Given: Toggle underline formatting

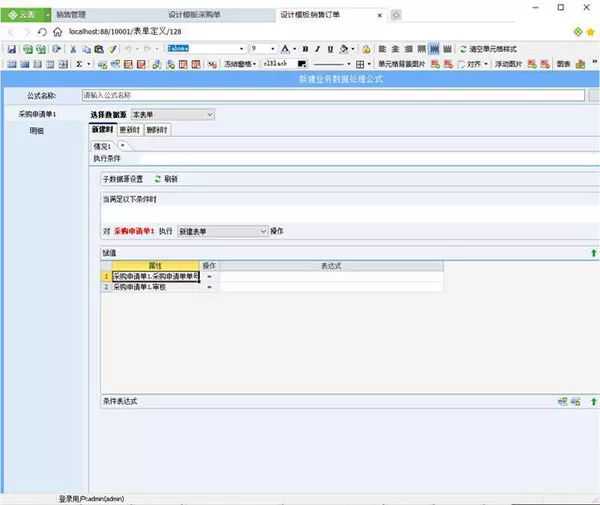Looking at the screenshot, I should [x=330, y=49].
